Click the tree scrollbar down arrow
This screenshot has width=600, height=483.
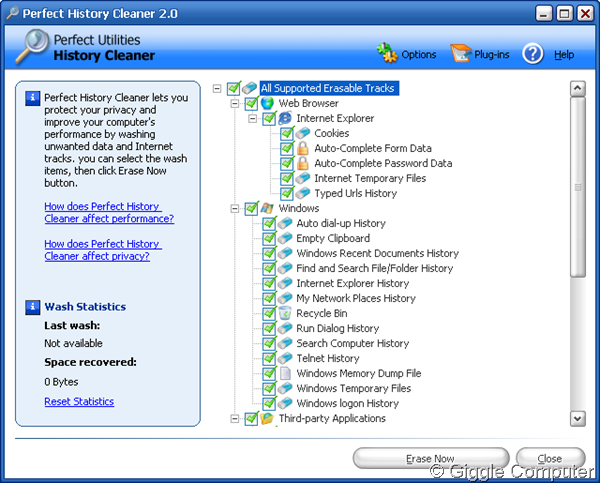tap(577, 418)
